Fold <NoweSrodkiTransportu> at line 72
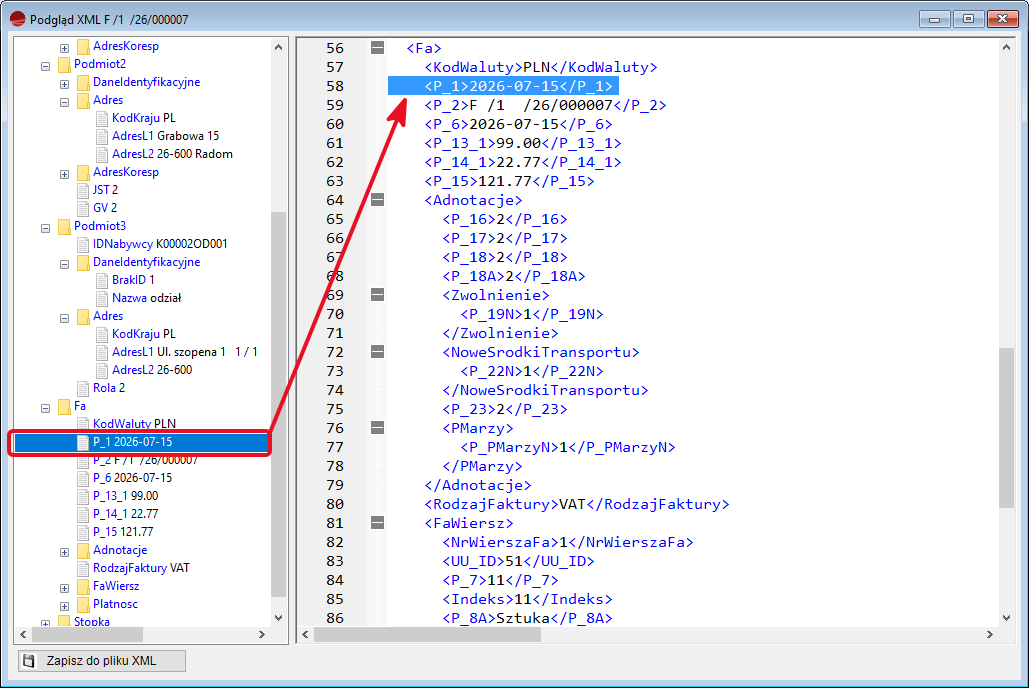 pos(377,352)
